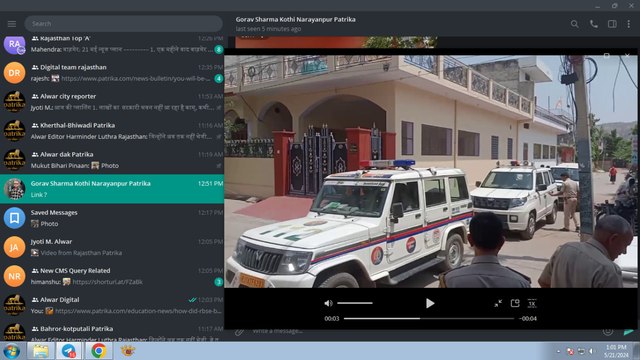Screen dimensions: 640x360
Task: Open Saved Messages chat
Action: point(112,218)
